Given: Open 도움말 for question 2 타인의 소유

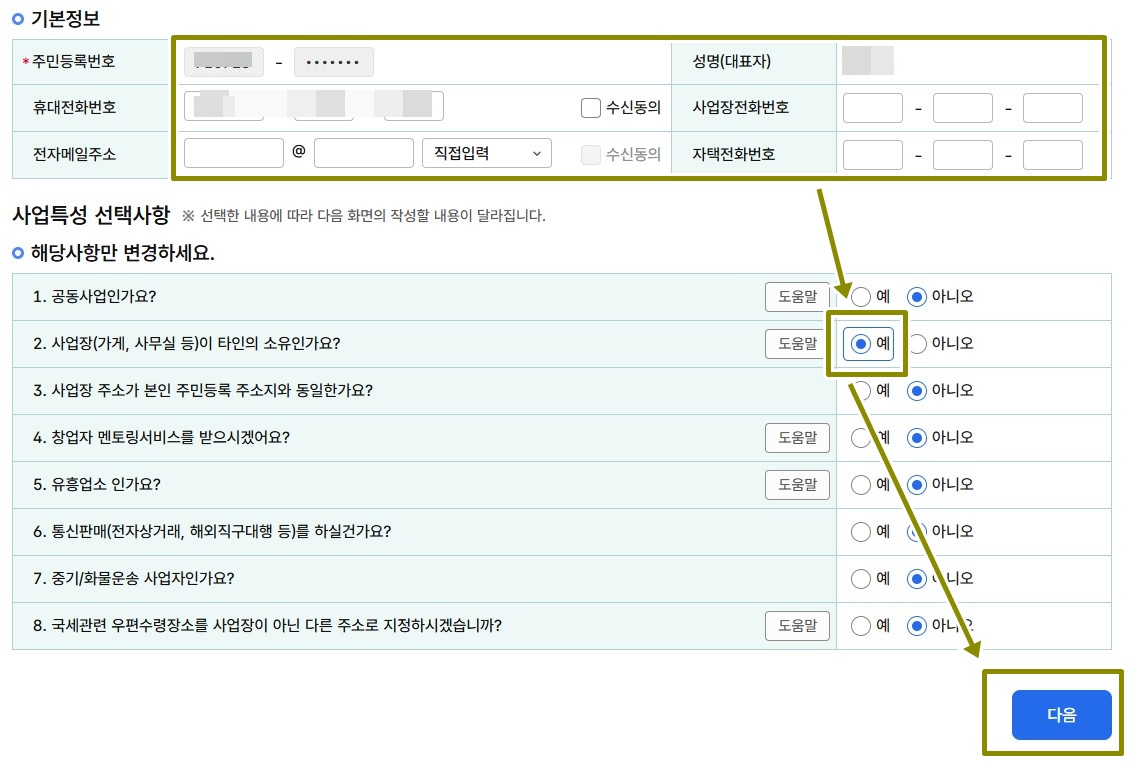Looking at the screenshot, I should 797,343.
